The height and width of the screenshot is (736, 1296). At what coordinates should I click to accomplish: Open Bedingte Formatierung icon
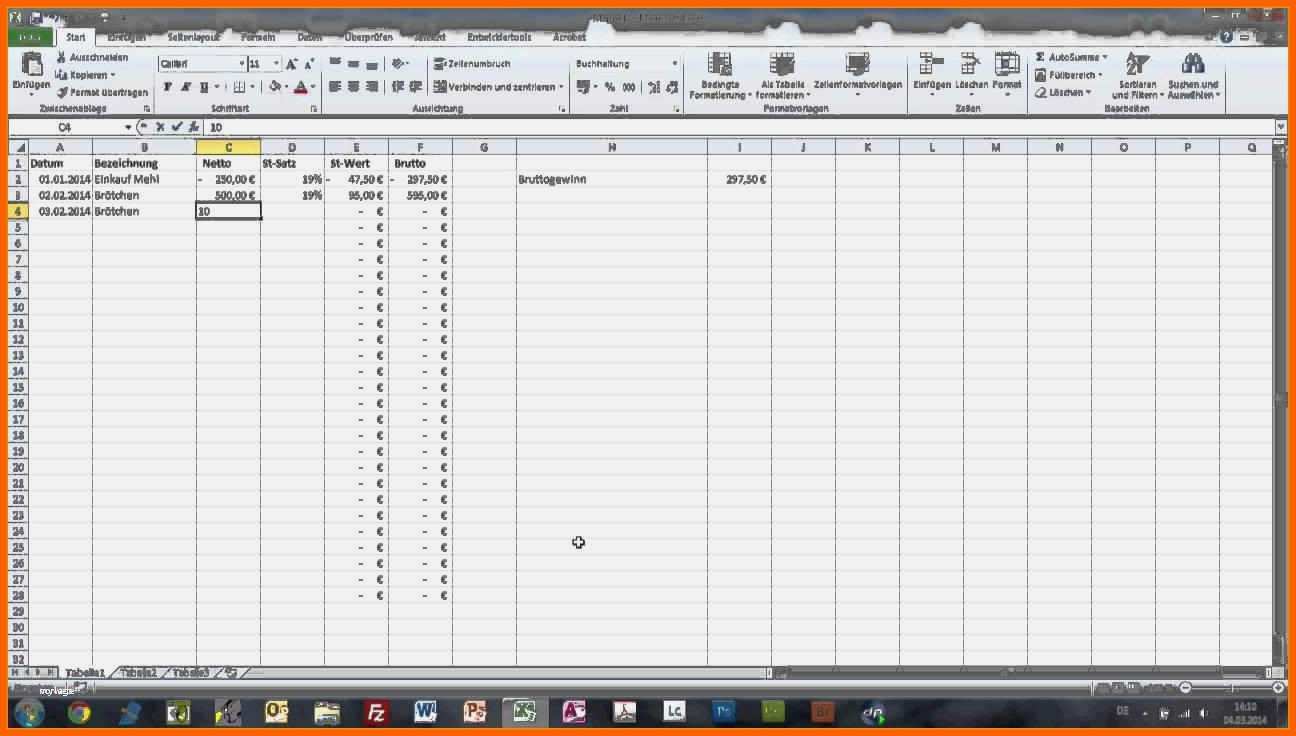(x=719, y=66)
